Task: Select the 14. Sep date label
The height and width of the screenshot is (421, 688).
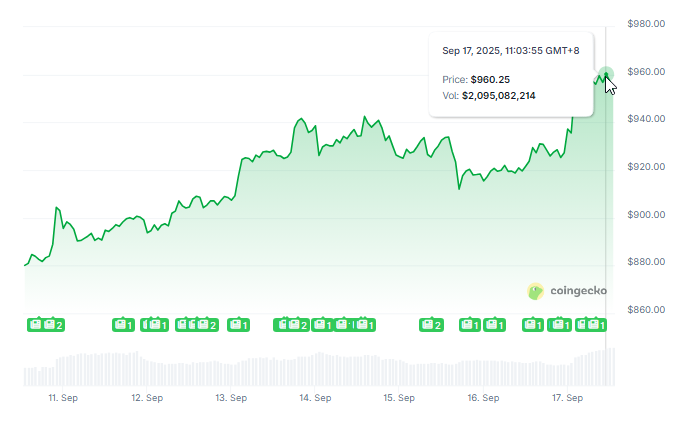Action: coord(315,398)
